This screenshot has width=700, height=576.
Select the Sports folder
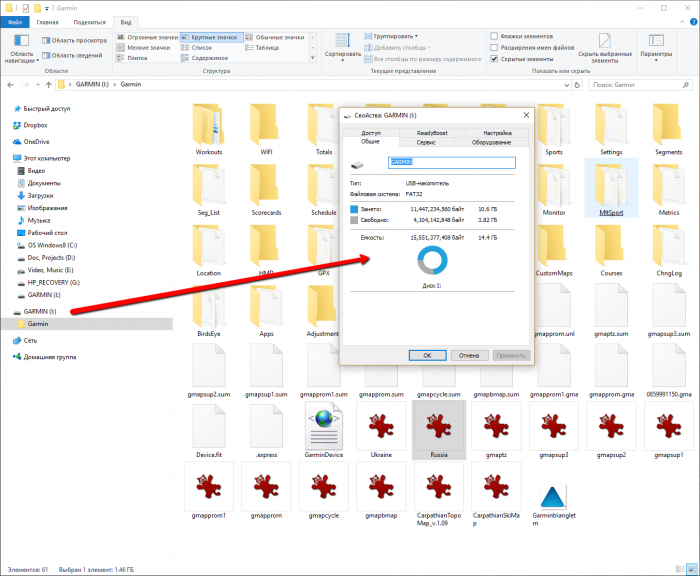554,129
